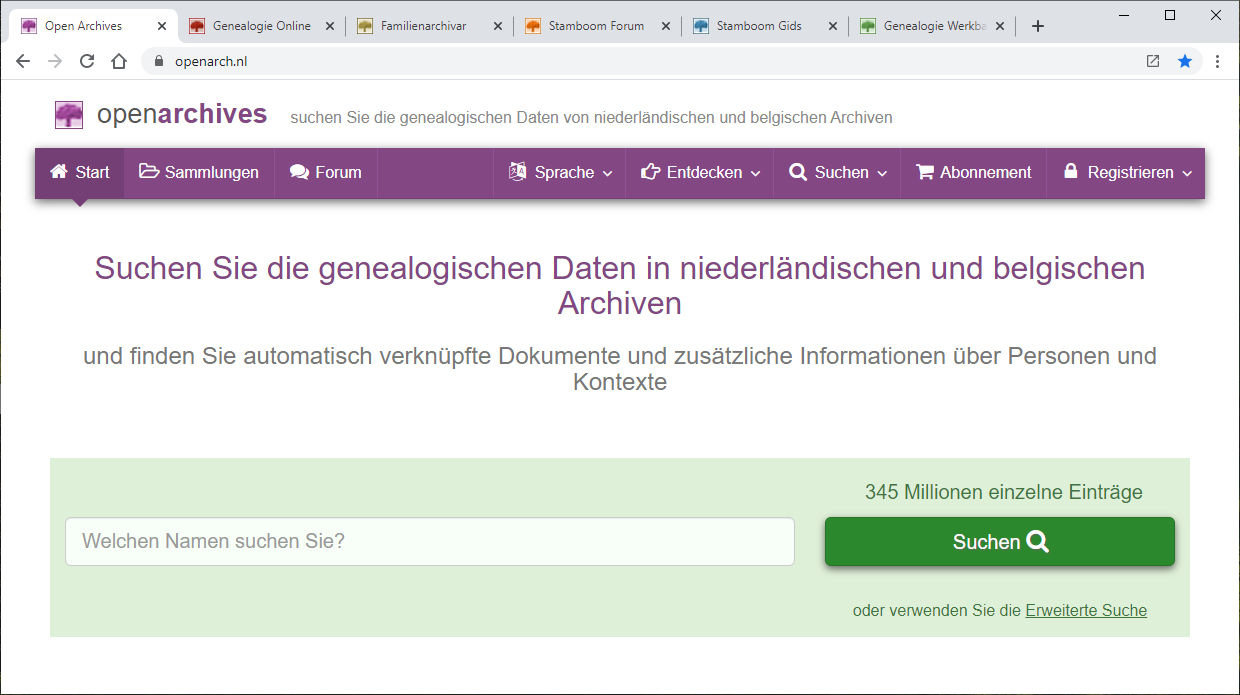Expand the Entdecken dropdown menu
The image size is (1240, 695).
tap(701, 172)
